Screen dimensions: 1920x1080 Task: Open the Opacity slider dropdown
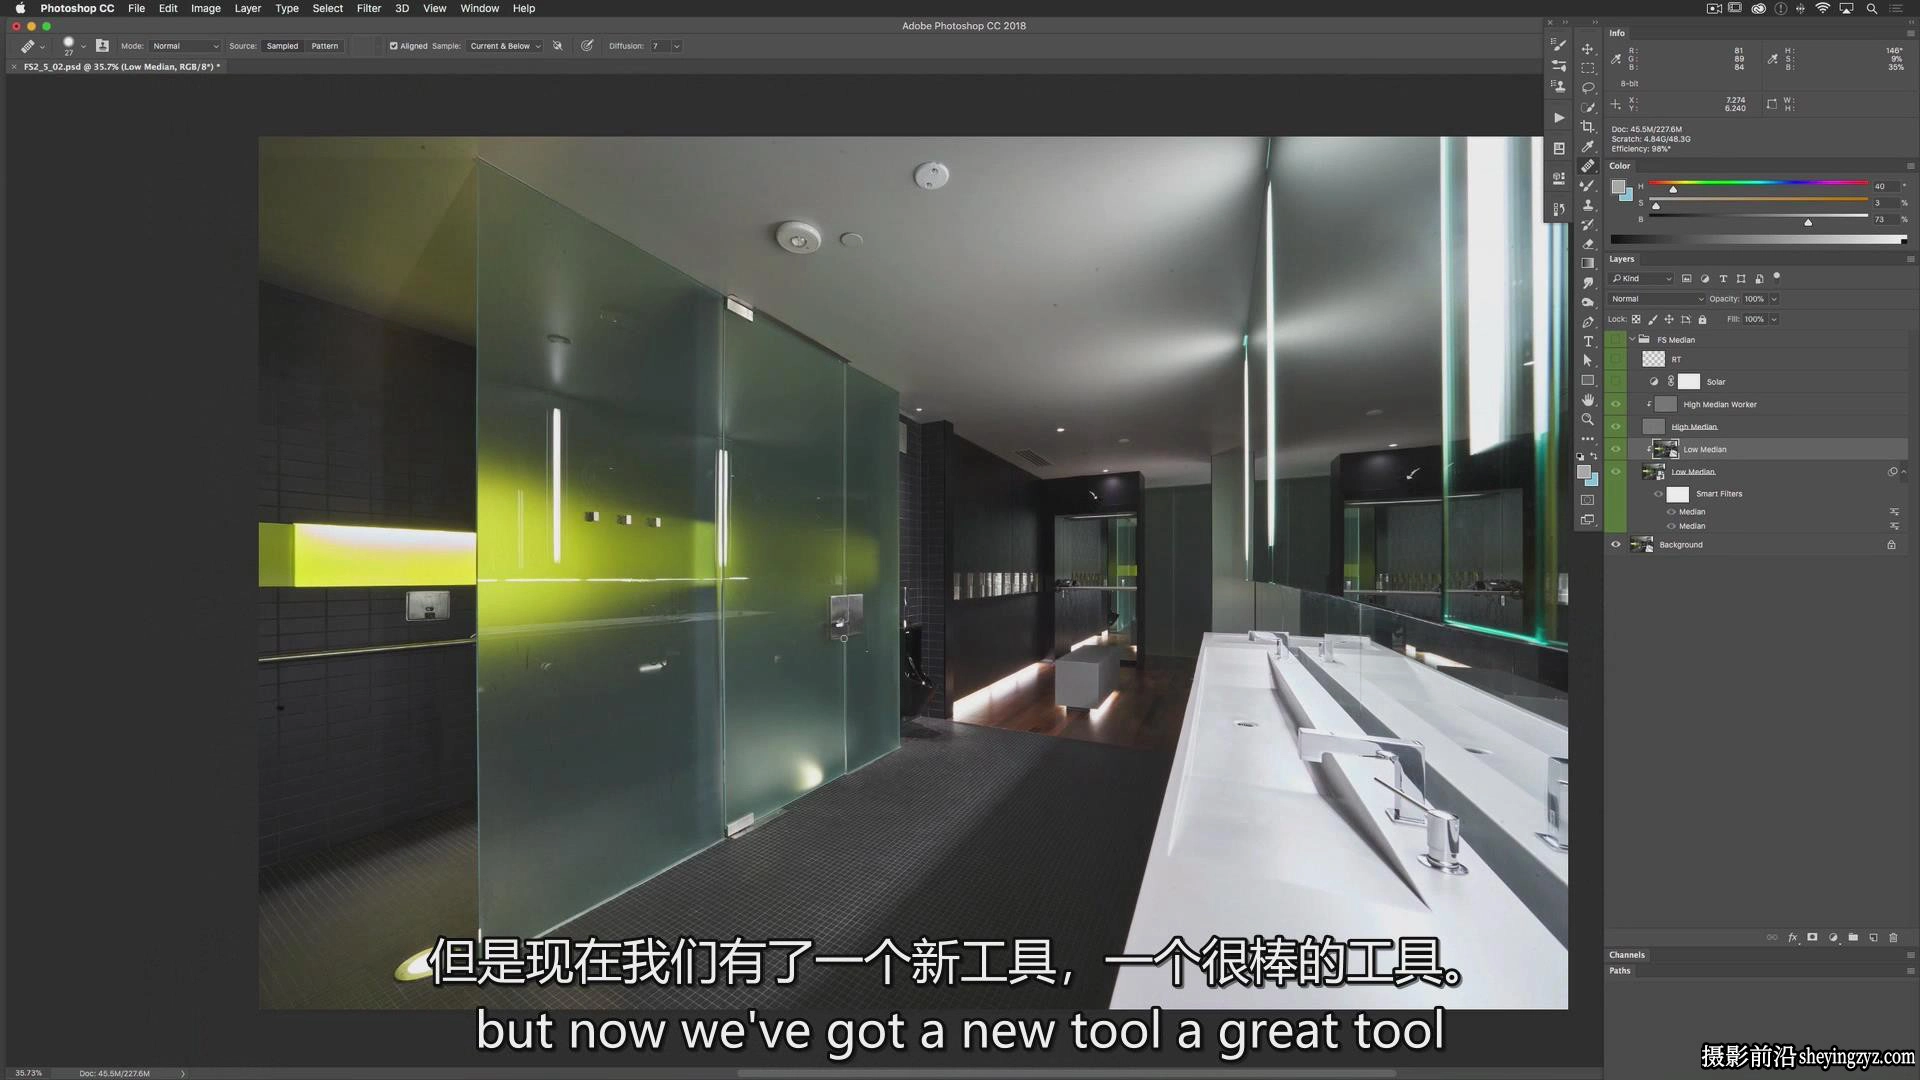(1775, 299)
